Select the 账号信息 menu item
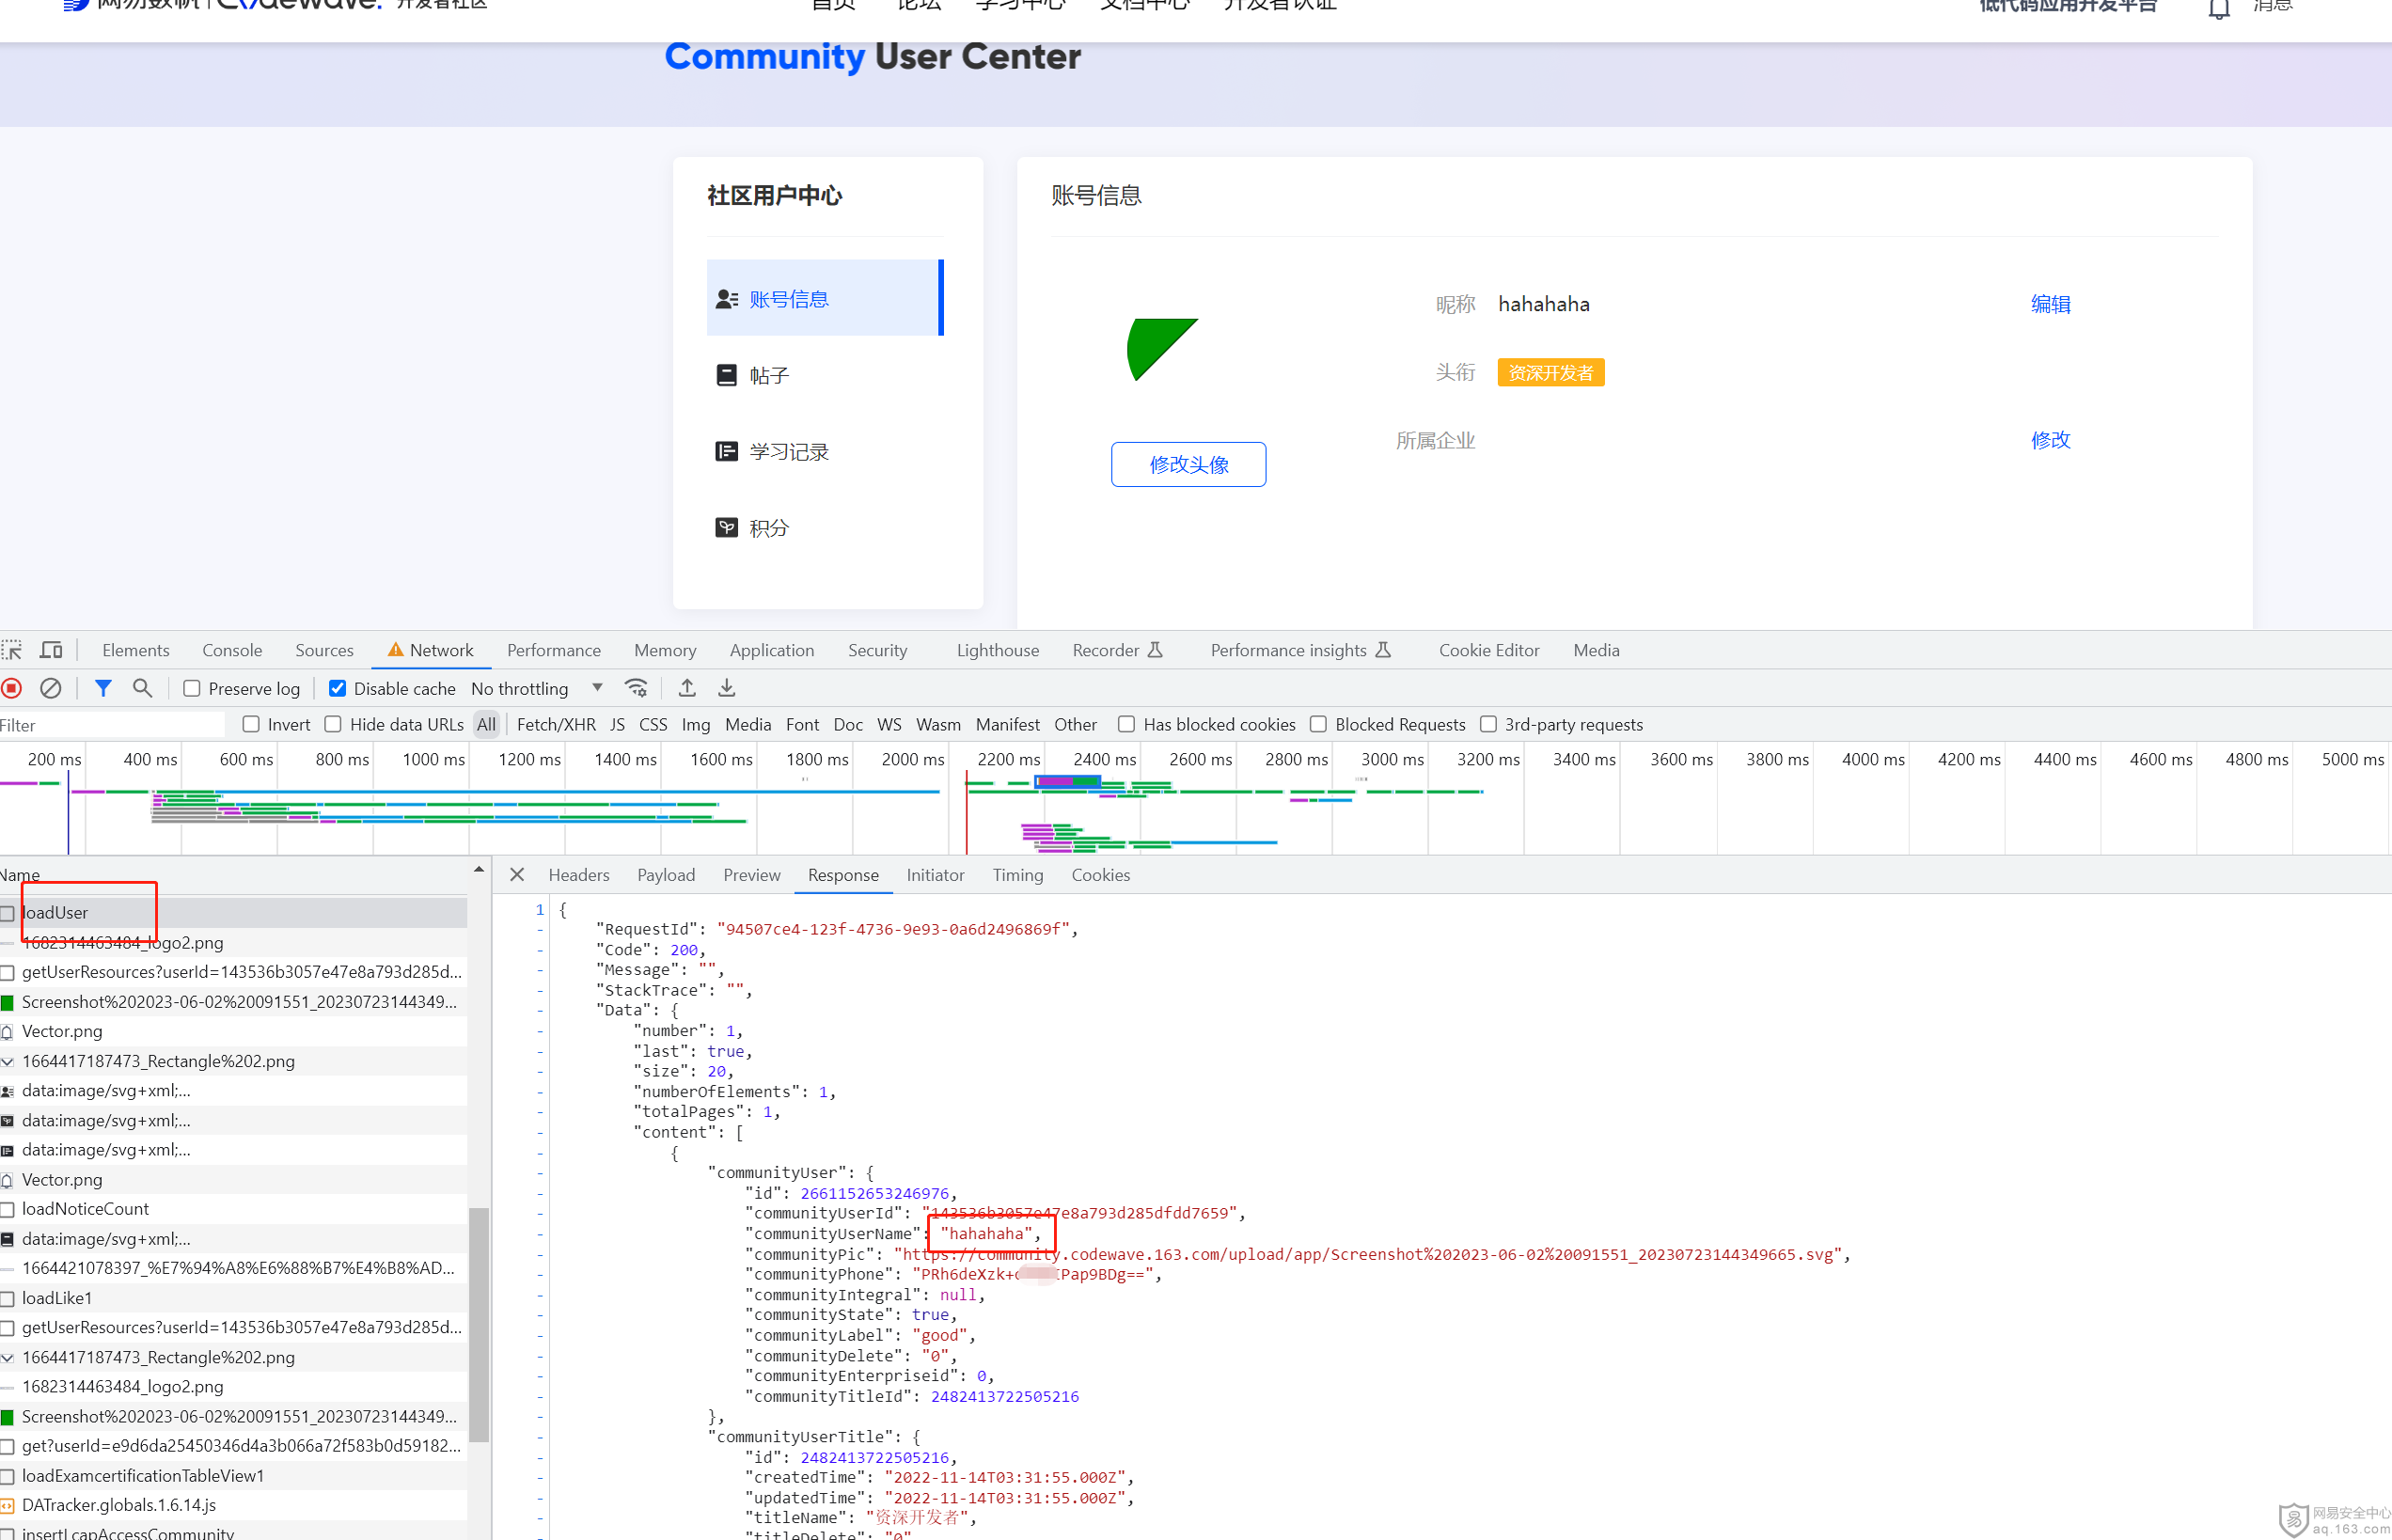Image resolution: width=2392 pixels, height=1540 pixels. [x=825, y=298]
